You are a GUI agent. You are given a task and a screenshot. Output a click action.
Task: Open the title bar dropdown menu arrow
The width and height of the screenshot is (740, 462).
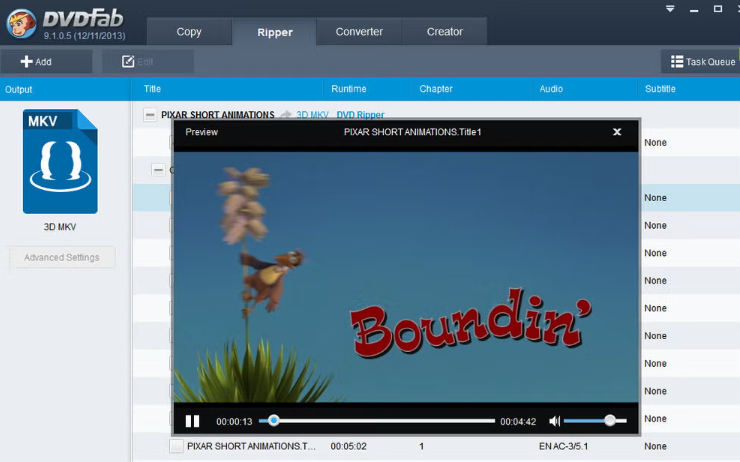tap(670, 9)
